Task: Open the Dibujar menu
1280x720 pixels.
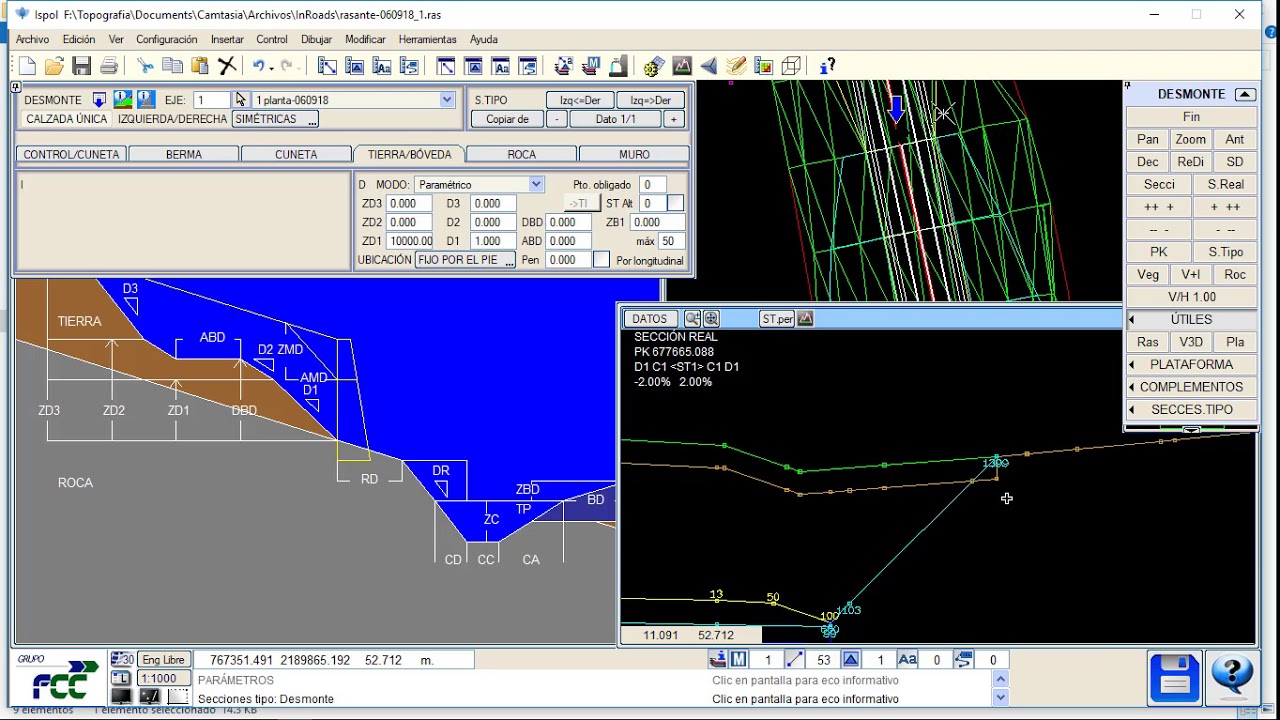Action: (x=316, y=40)
